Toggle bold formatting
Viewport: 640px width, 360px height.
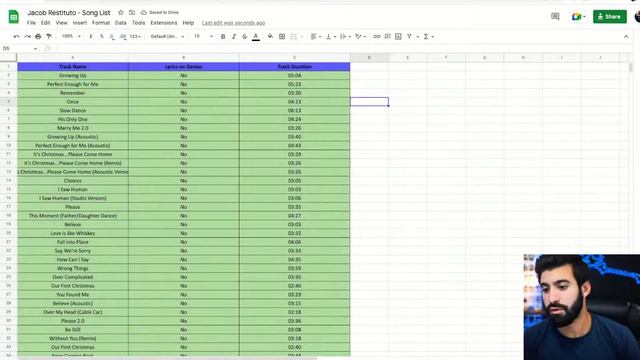[223, 37]
